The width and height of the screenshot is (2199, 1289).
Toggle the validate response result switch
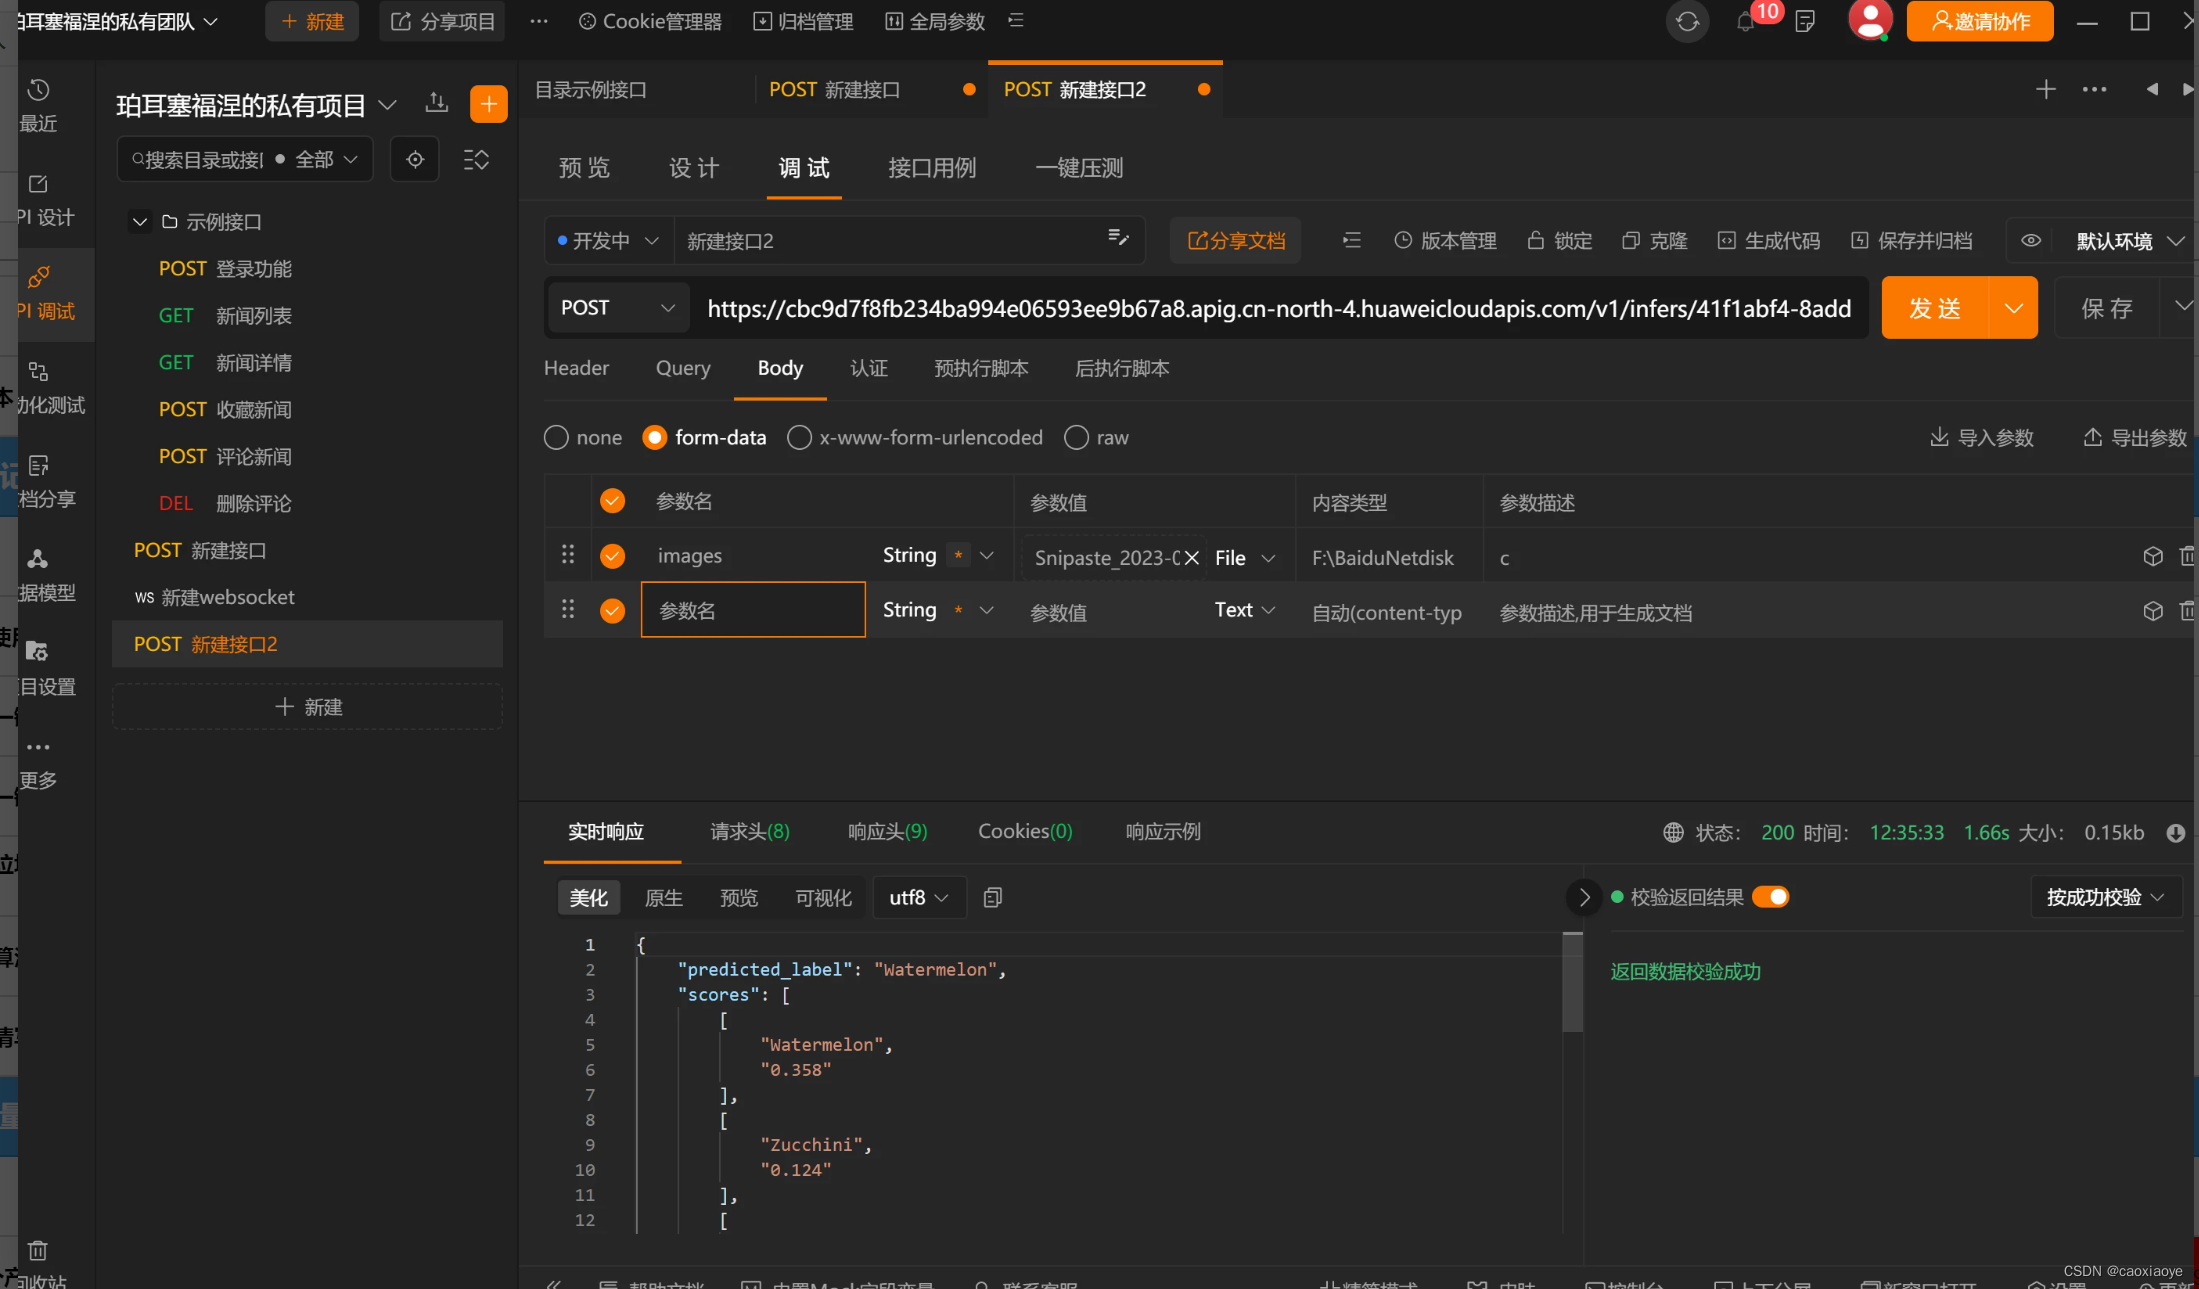pos(1770,897)
